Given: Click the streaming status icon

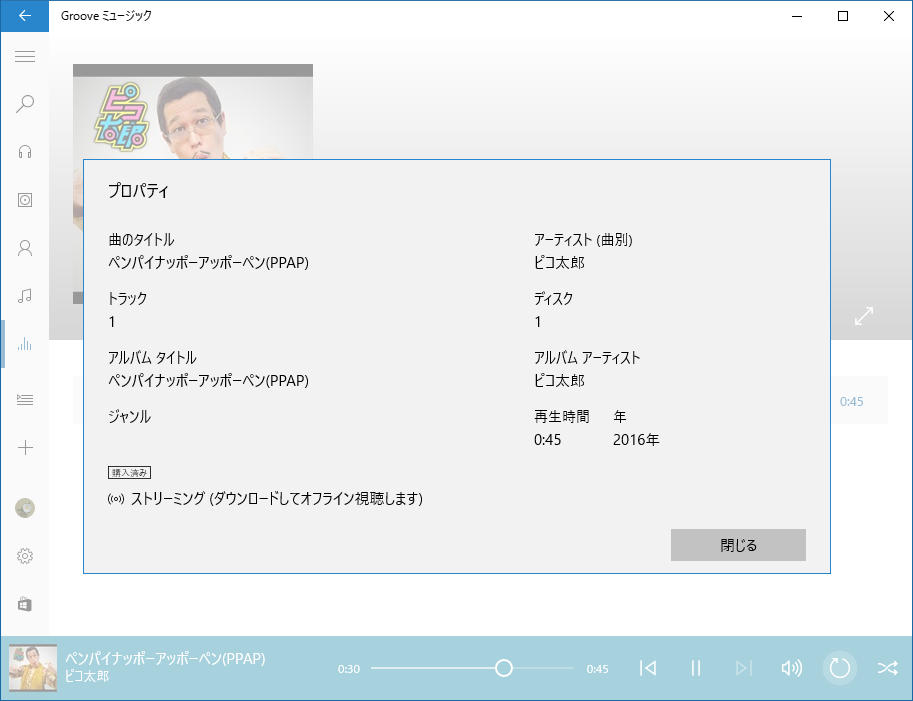Looking at the screenshot, I should point(116,499).
